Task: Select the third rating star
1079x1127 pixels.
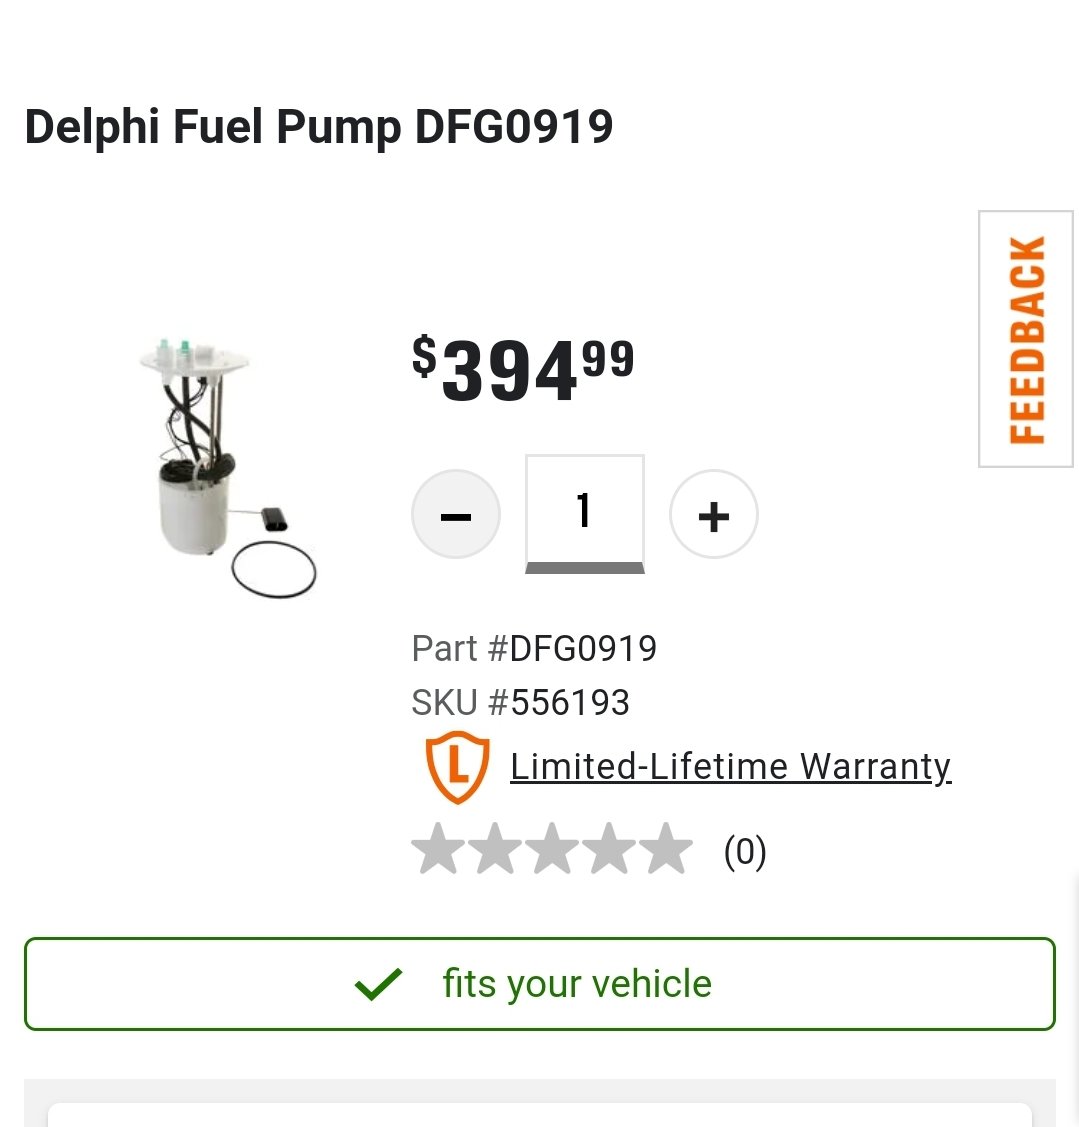Action: [x=552, y=849]
